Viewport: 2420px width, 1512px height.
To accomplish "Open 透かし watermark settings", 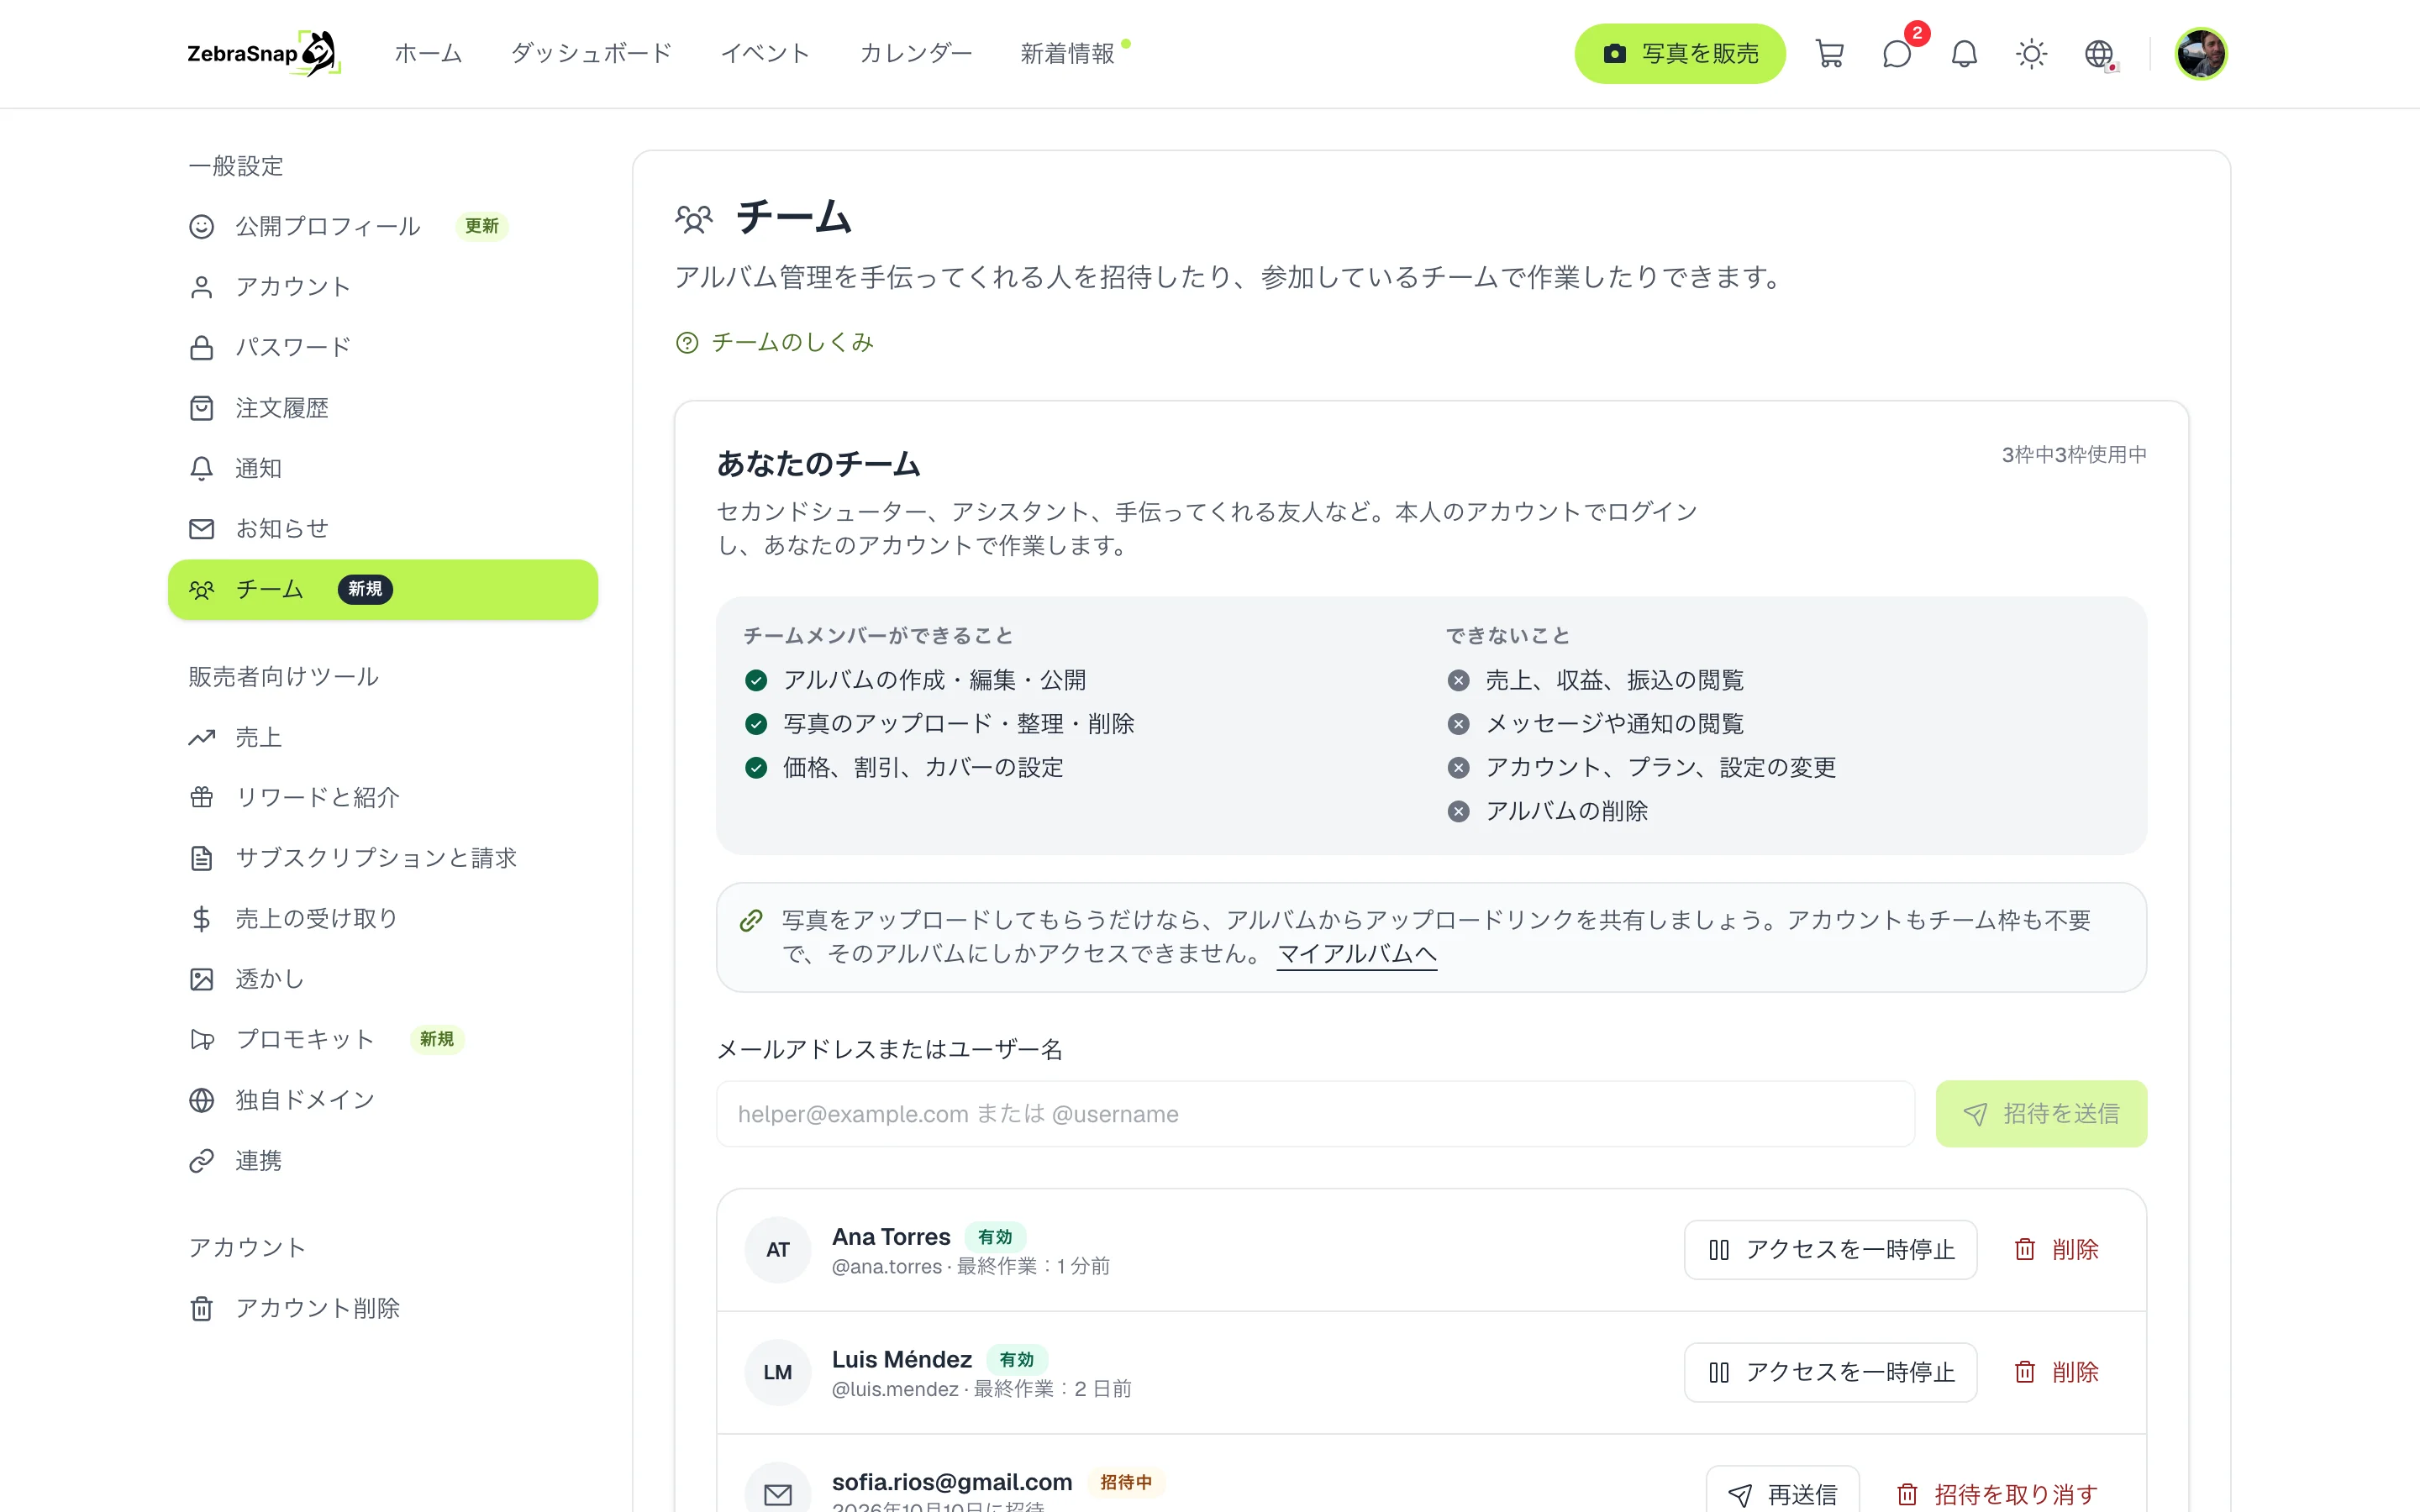I will 383,979.
